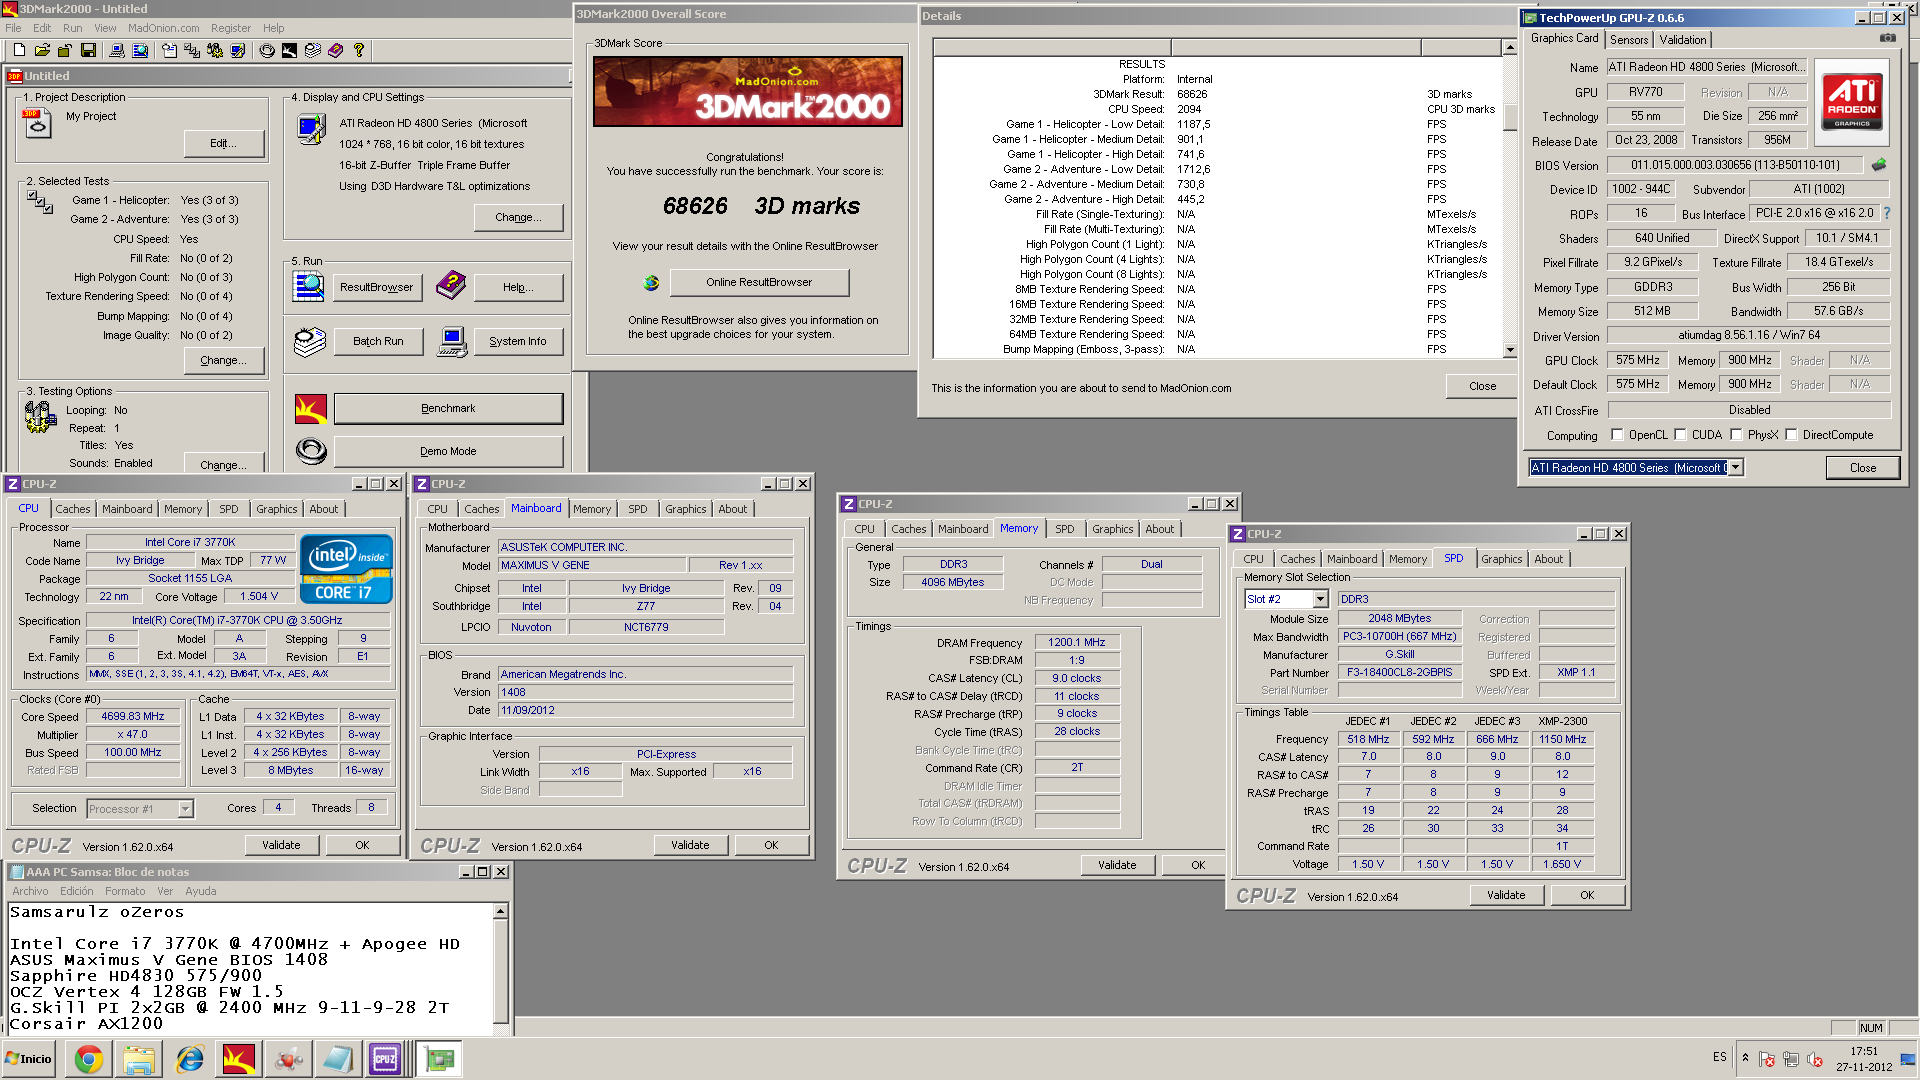
Task: Click the New project icon in 3DMark2000 toolbar
Action: [x=18, y=50]
